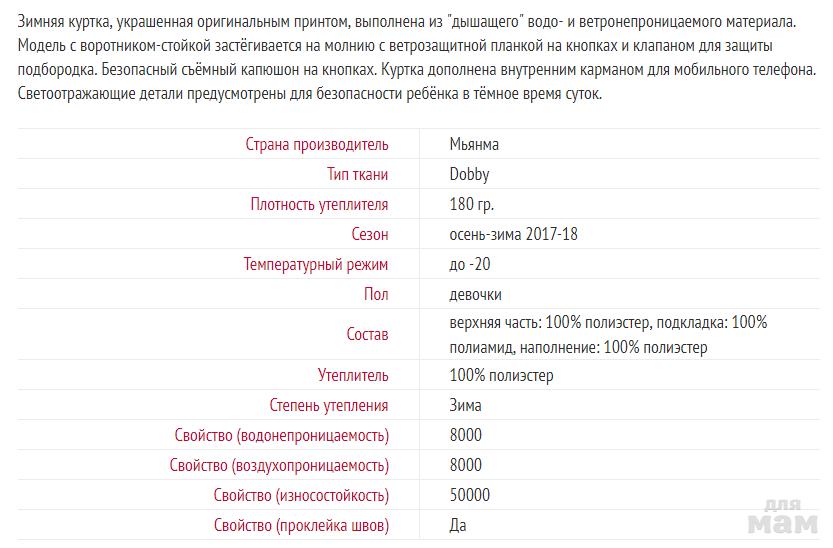Click the "Плотность утеплителя" label
The height and width of the screenshot is (548, 833).
(319, 204)
